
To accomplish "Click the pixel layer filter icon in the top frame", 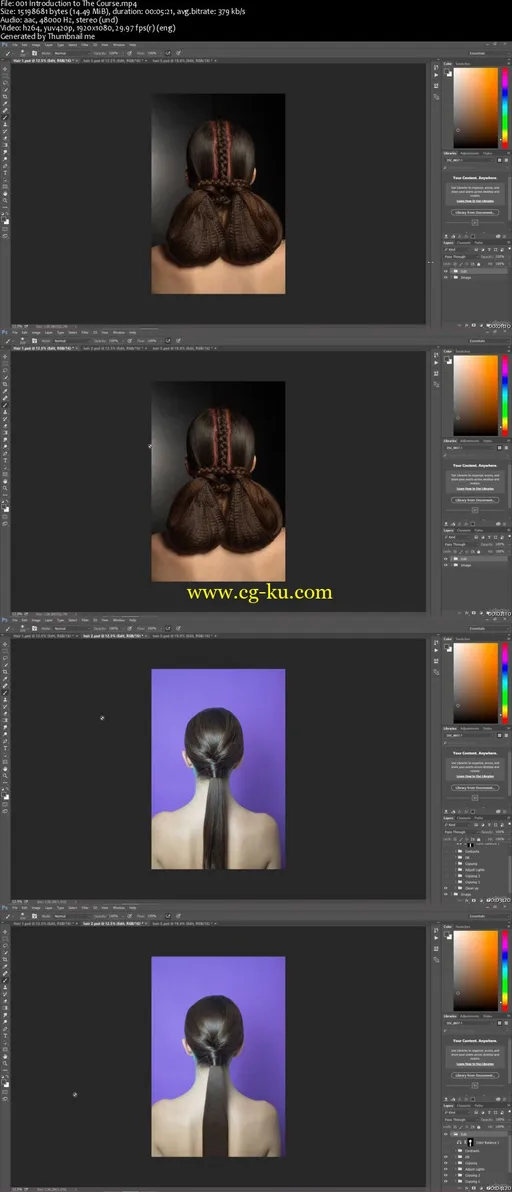I will [x=476, y=249].
